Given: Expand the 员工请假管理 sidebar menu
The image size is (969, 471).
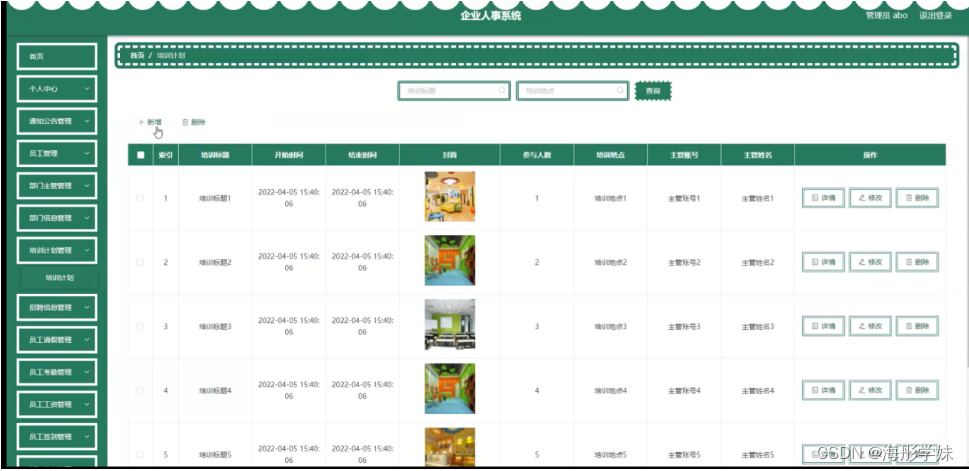Looking at the screenshot, I should (57, 339).
